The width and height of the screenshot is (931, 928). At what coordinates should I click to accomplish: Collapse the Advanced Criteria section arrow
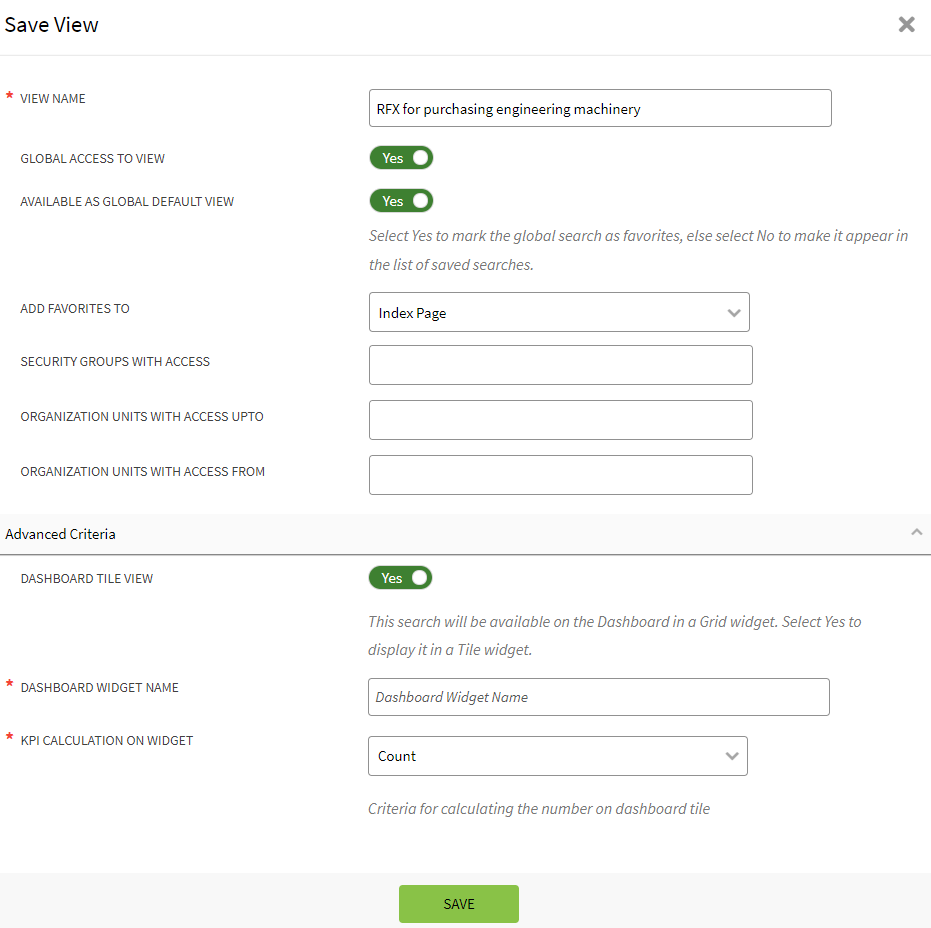[x=916, y=534]
